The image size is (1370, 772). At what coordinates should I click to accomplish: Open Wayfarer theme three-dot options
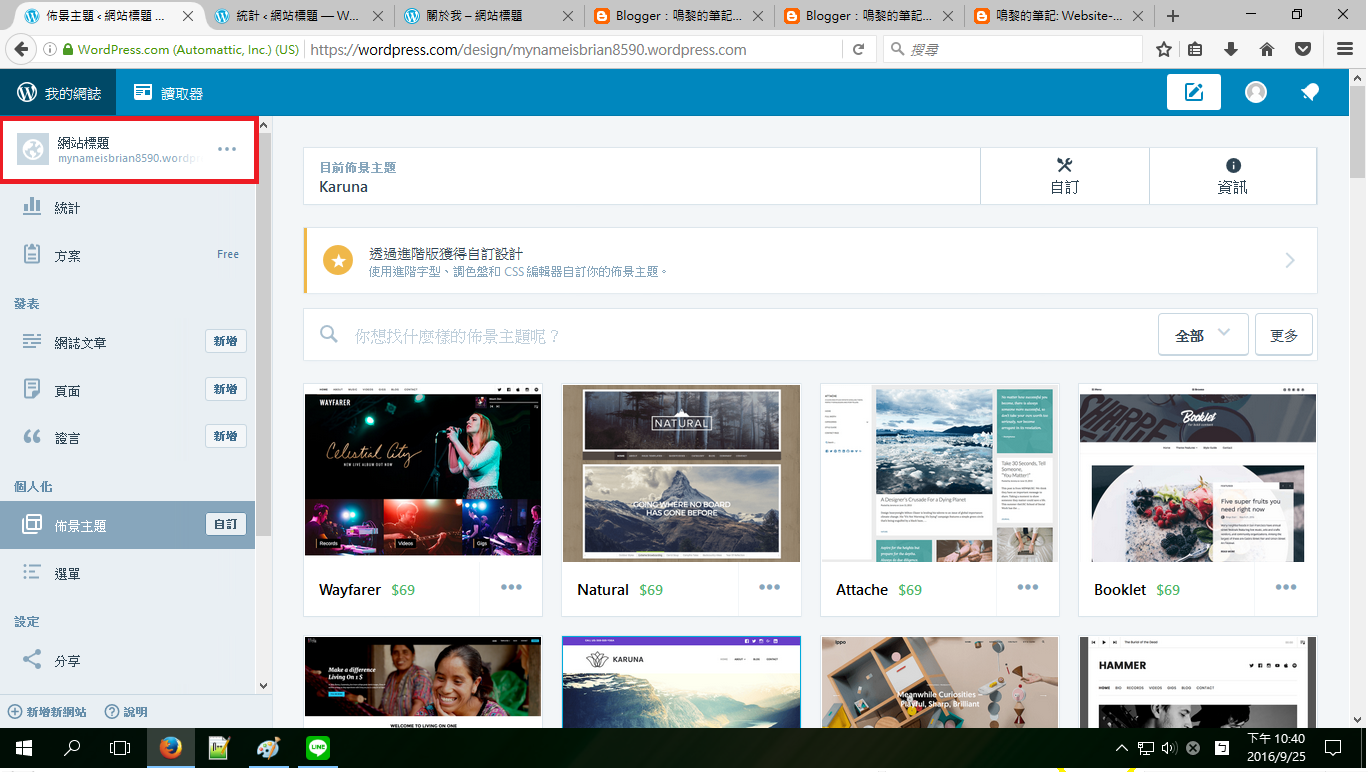pos(511,588)
